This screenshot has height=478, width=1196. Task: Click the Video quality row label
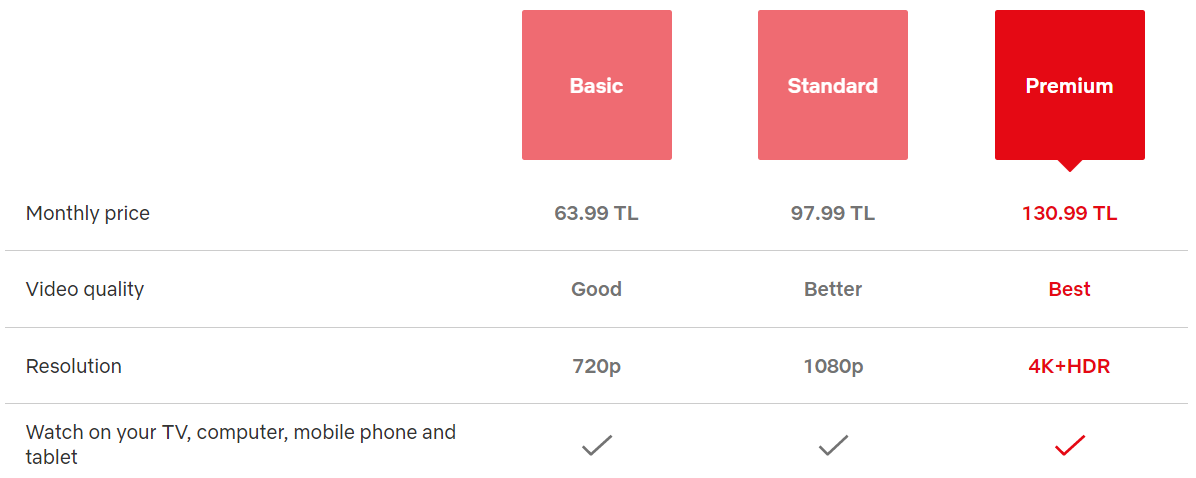click(85, 290)
